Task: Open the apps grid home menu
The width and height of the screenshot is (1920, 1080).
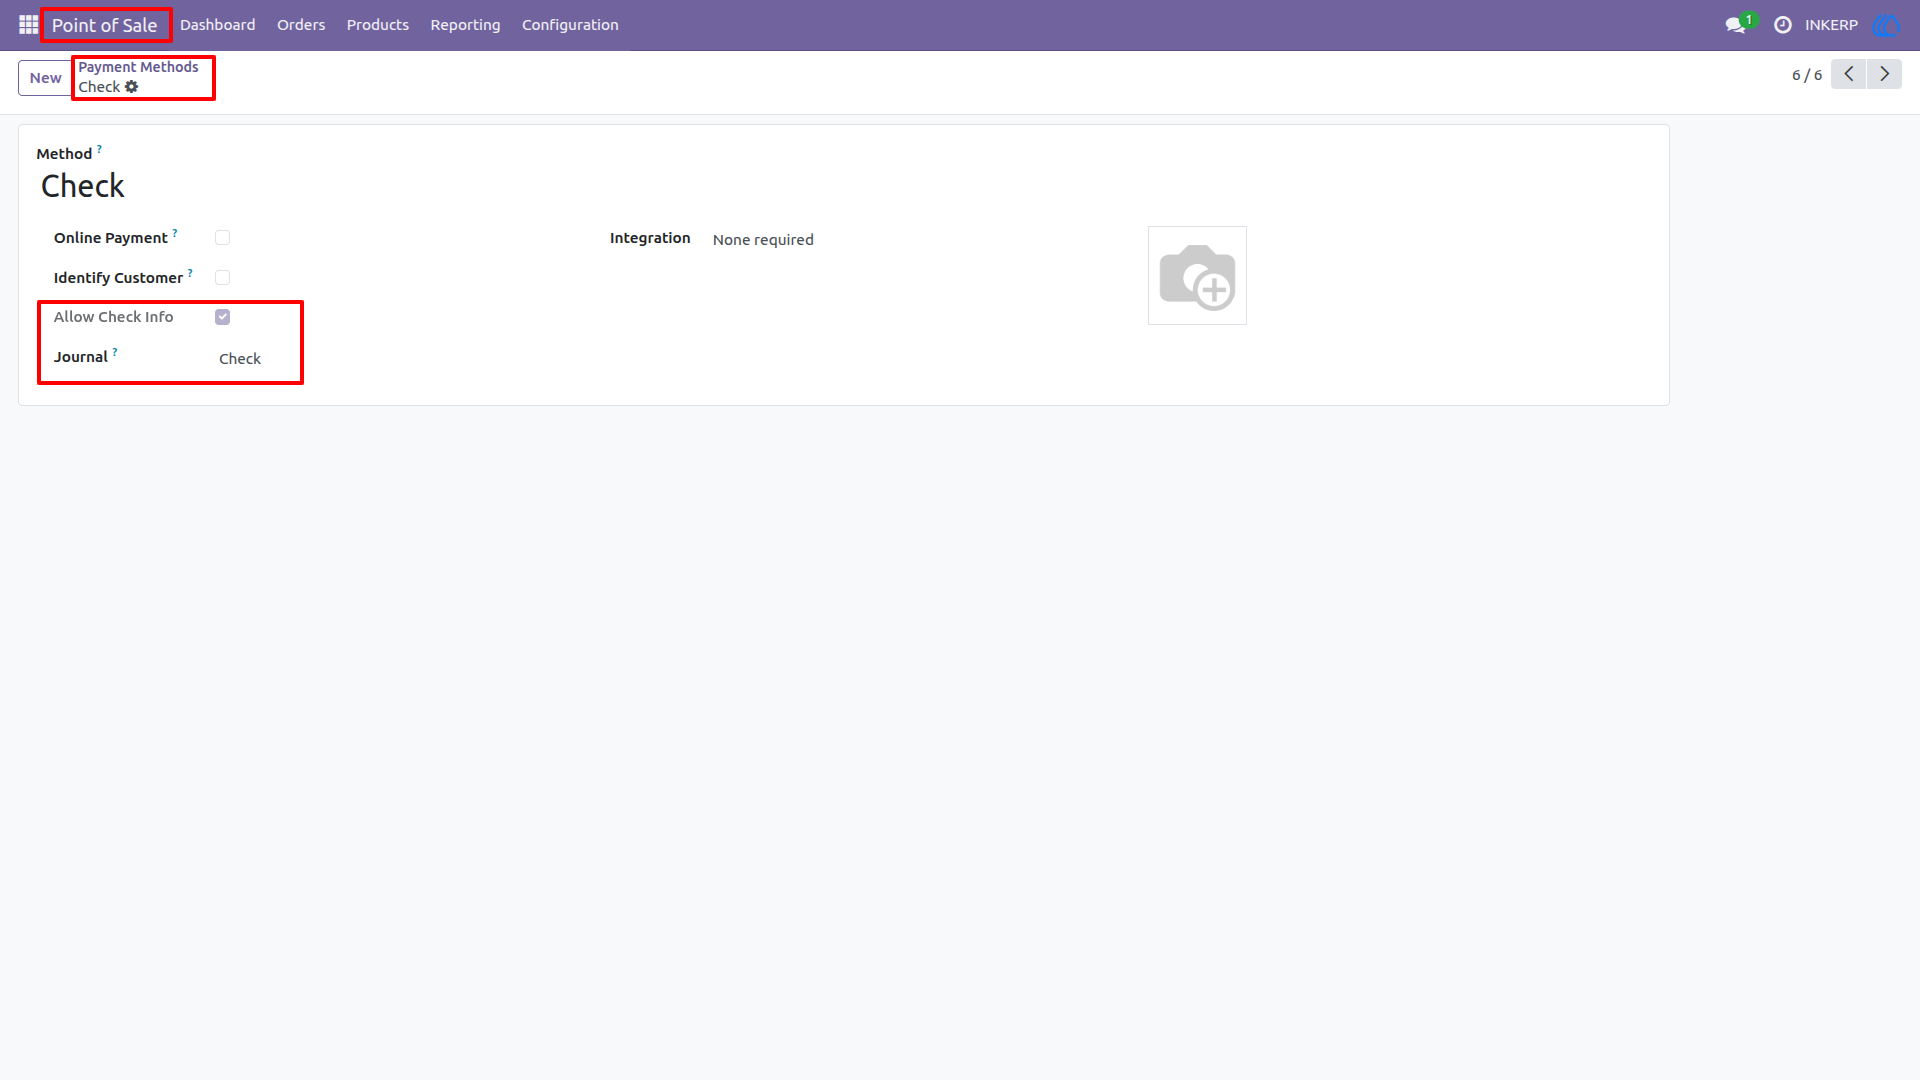Action: [28, 25]
